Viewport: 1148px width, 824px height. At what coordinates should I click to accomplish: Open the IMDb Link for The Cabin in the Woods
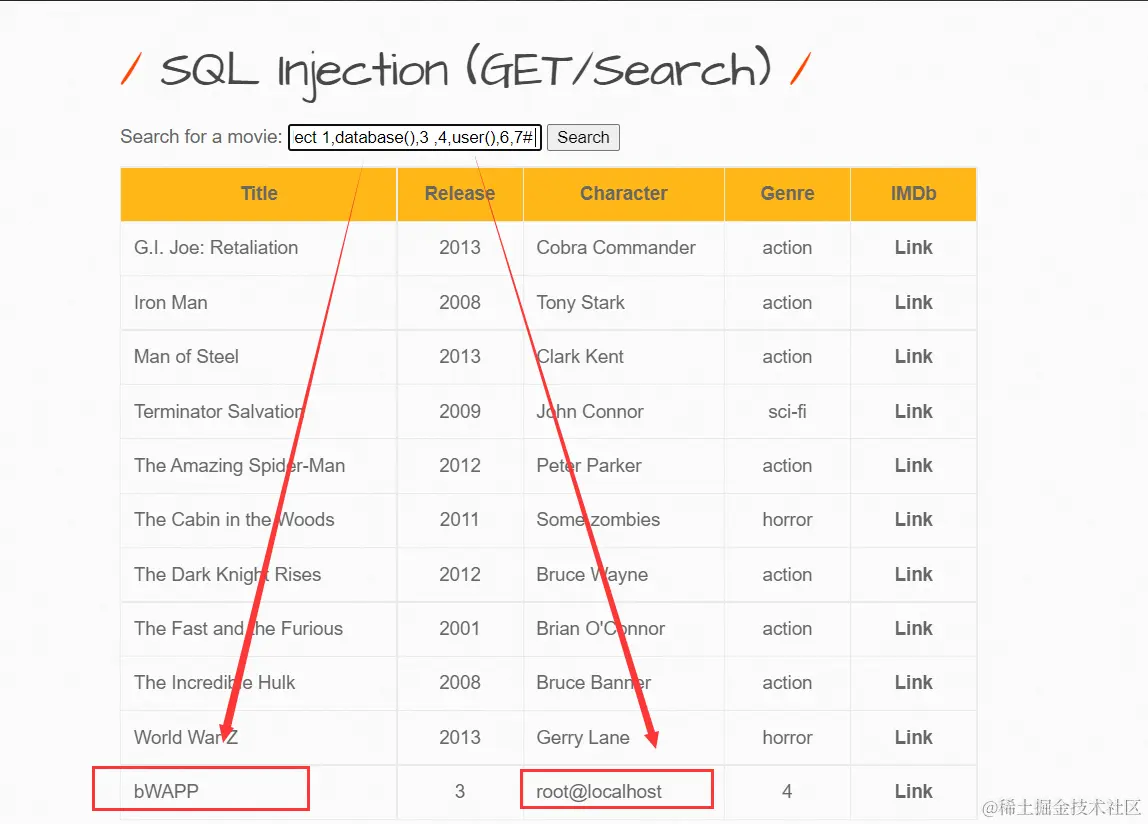913,519
